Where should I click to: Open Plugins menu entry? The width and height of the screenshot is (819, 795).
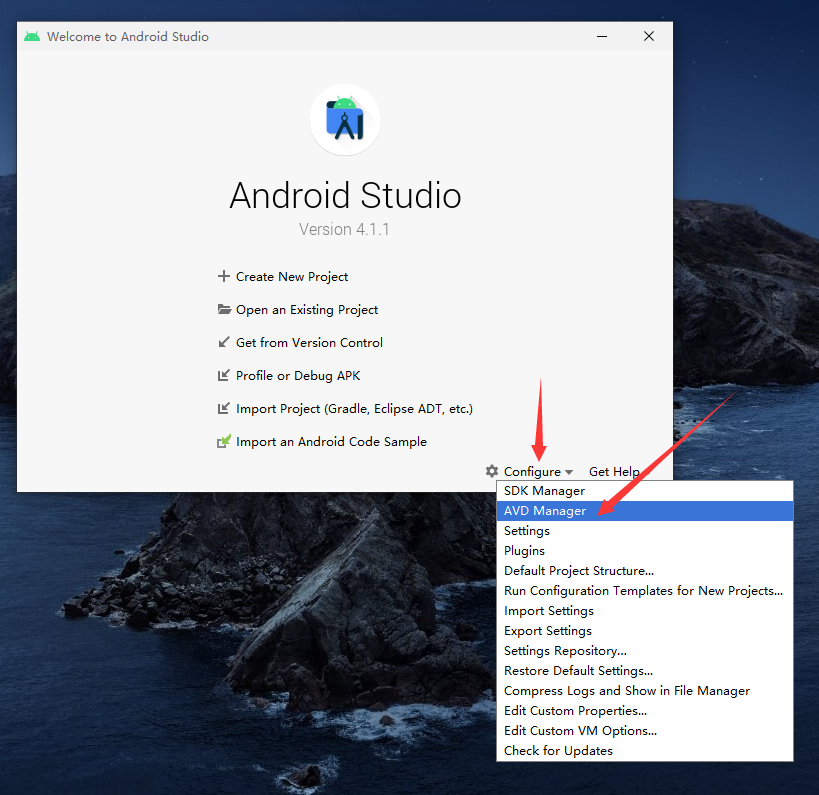pyautogui.click(x=645, y=551)
